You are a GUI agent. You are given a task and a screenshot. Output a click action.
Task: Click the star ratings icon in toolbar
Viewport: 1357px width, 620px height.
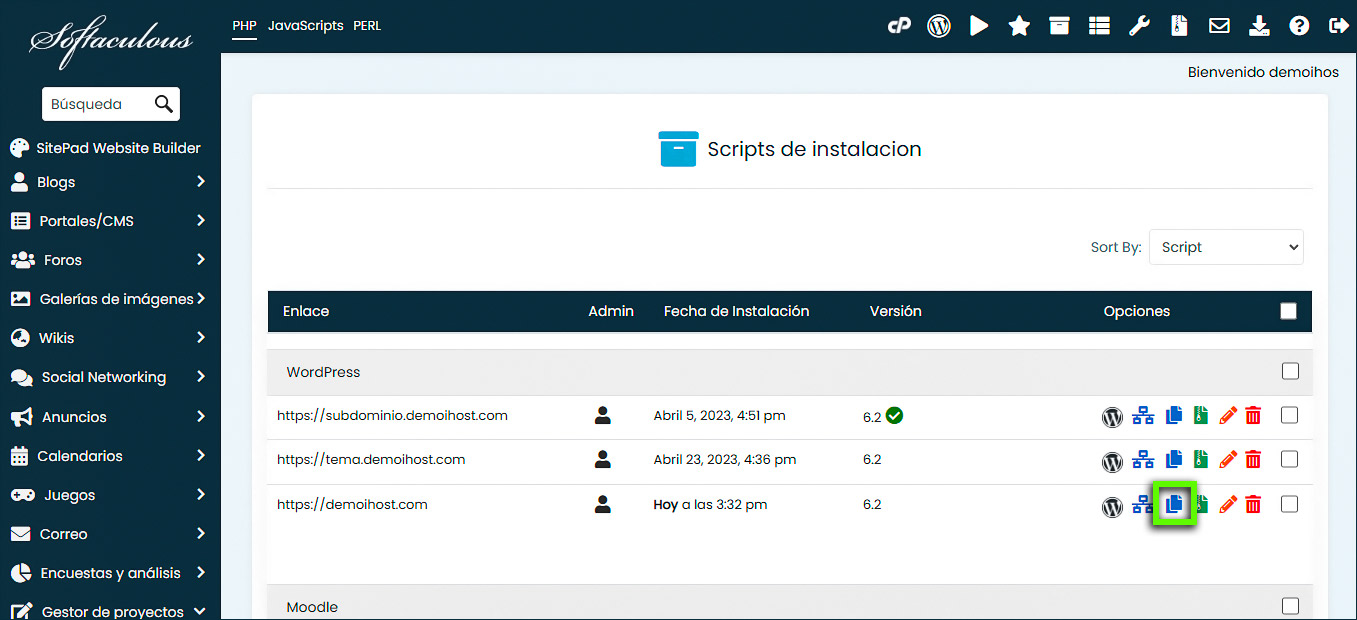(x=1019, y=26)
